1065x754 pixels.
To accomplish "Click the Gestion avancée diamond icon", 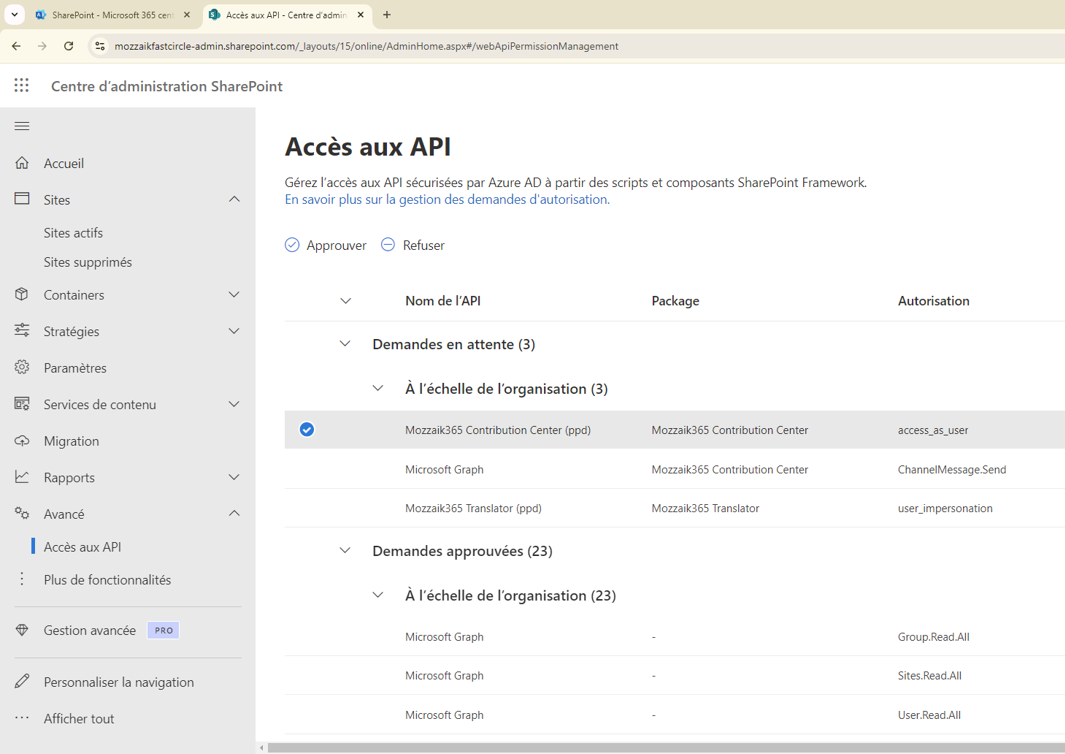I will tap(22, 630).
